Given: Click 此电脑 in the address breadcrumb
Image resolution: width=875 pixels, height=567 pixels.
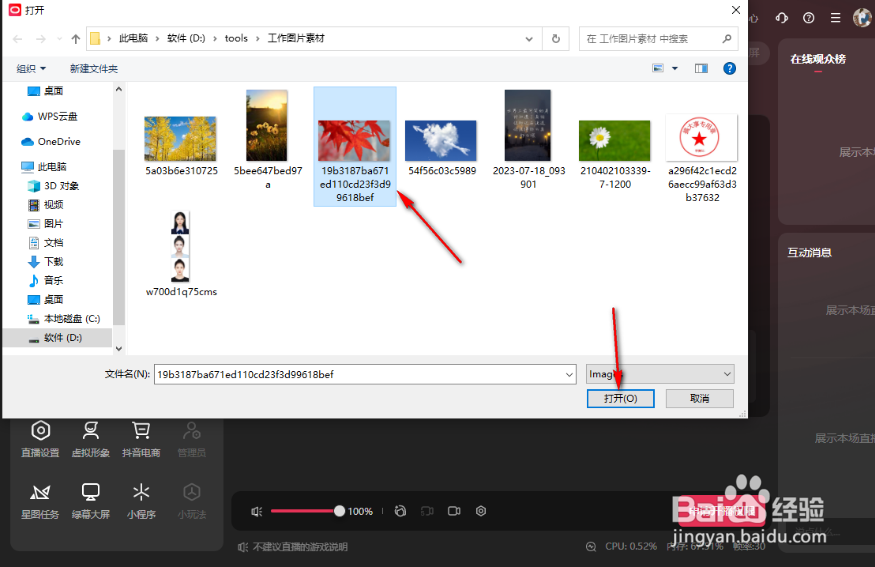Looking at the screenshot, I should tap(133, 38).
